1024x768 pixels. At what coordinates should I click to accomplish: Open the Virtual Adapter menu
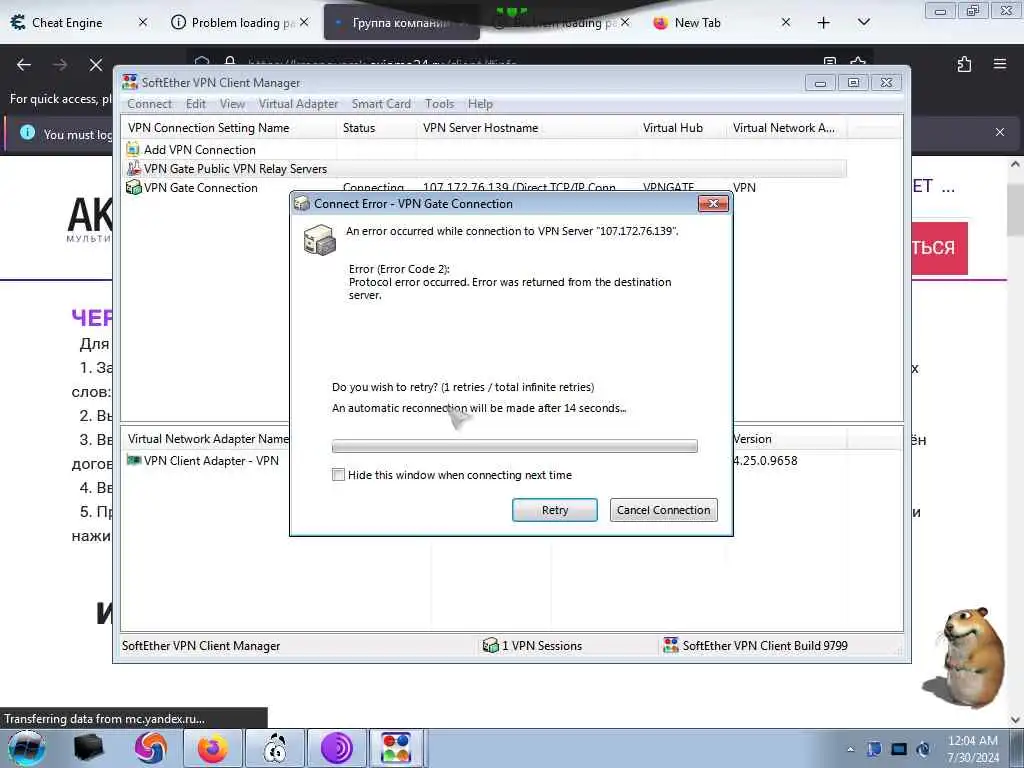point(298,104)
